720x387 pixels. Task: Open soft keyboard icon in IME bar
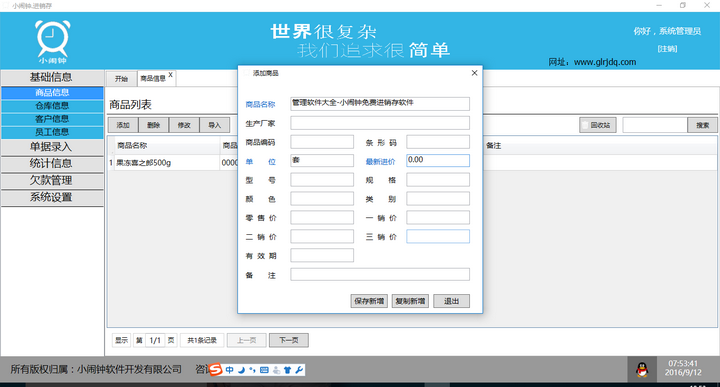click(x=264, y=370)
